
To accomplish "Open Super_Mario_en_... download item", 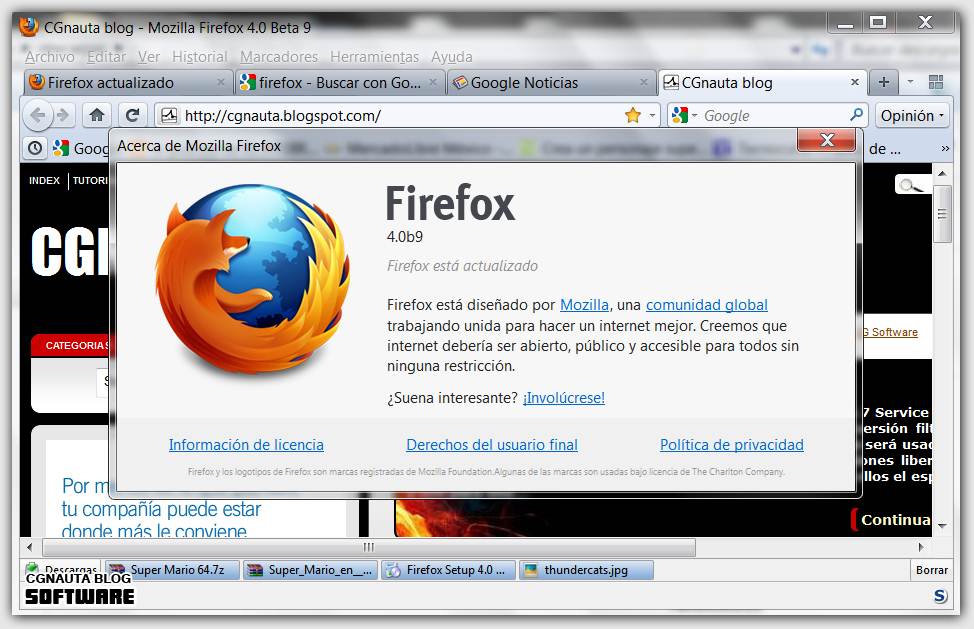I will coord(310,570).
